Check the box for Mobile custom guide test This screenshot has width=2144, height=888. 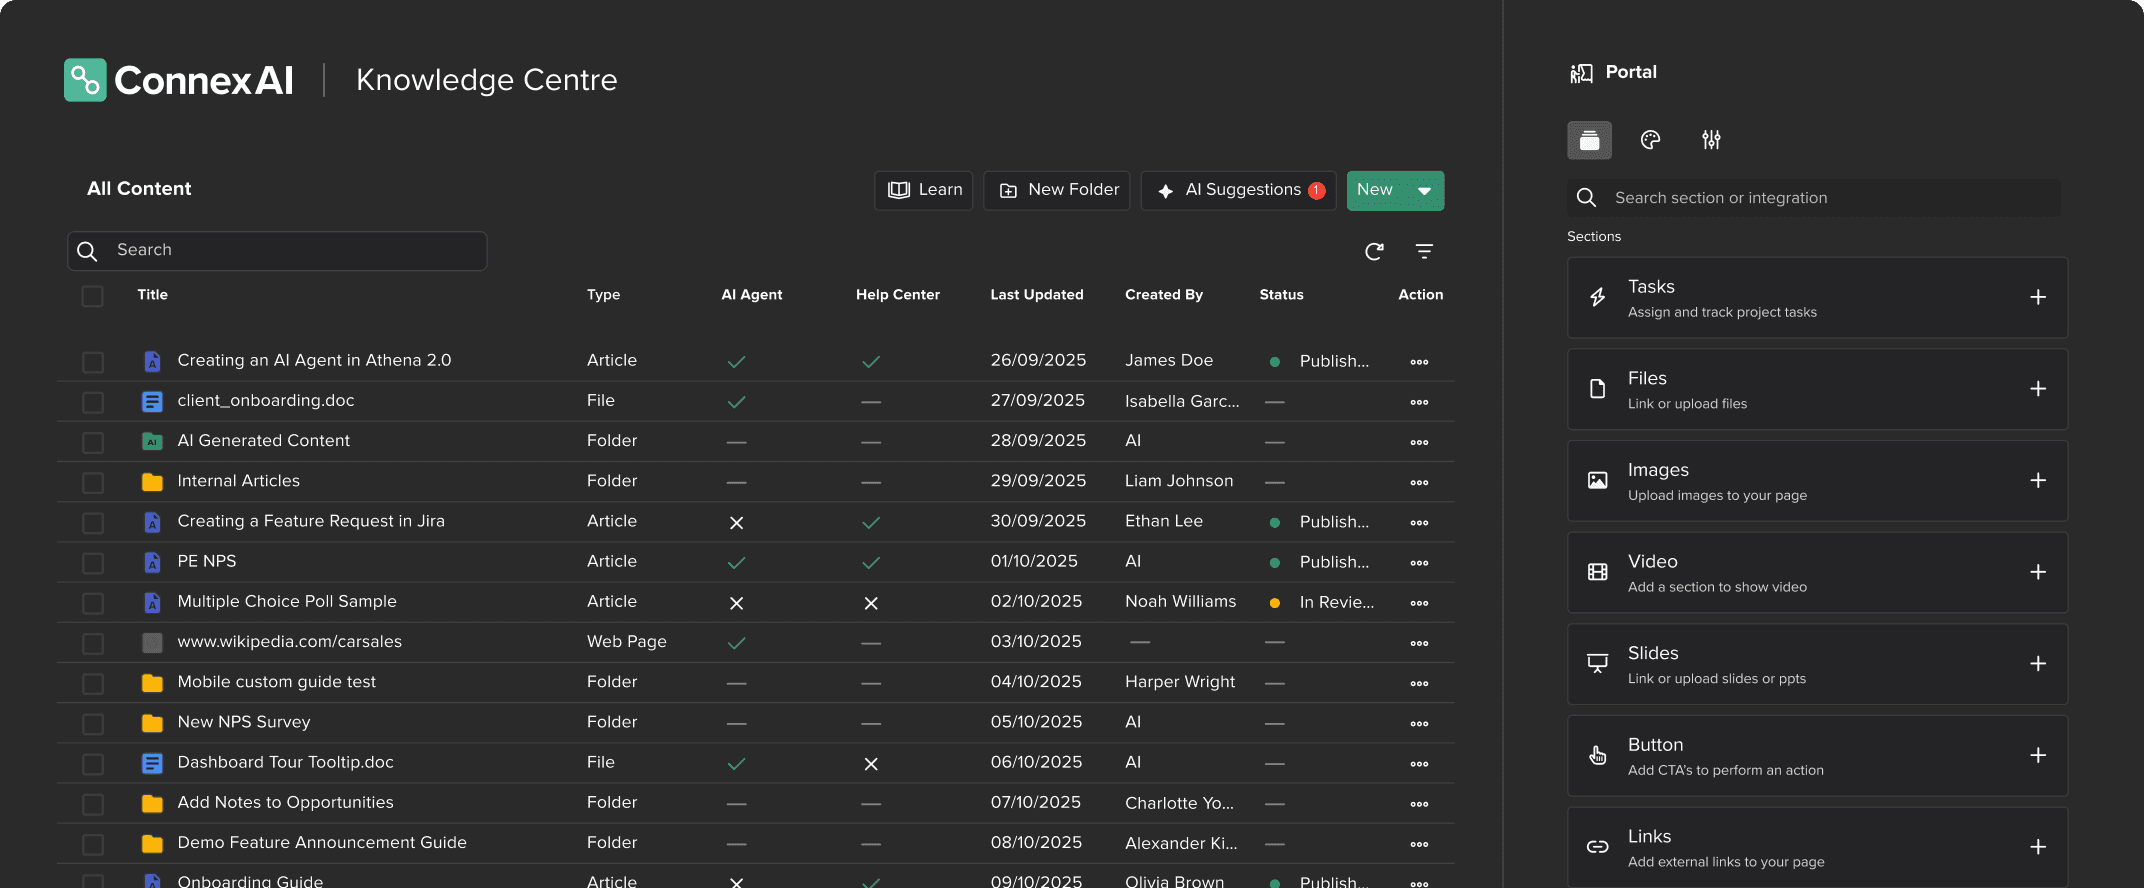click(x=93, y=683)
